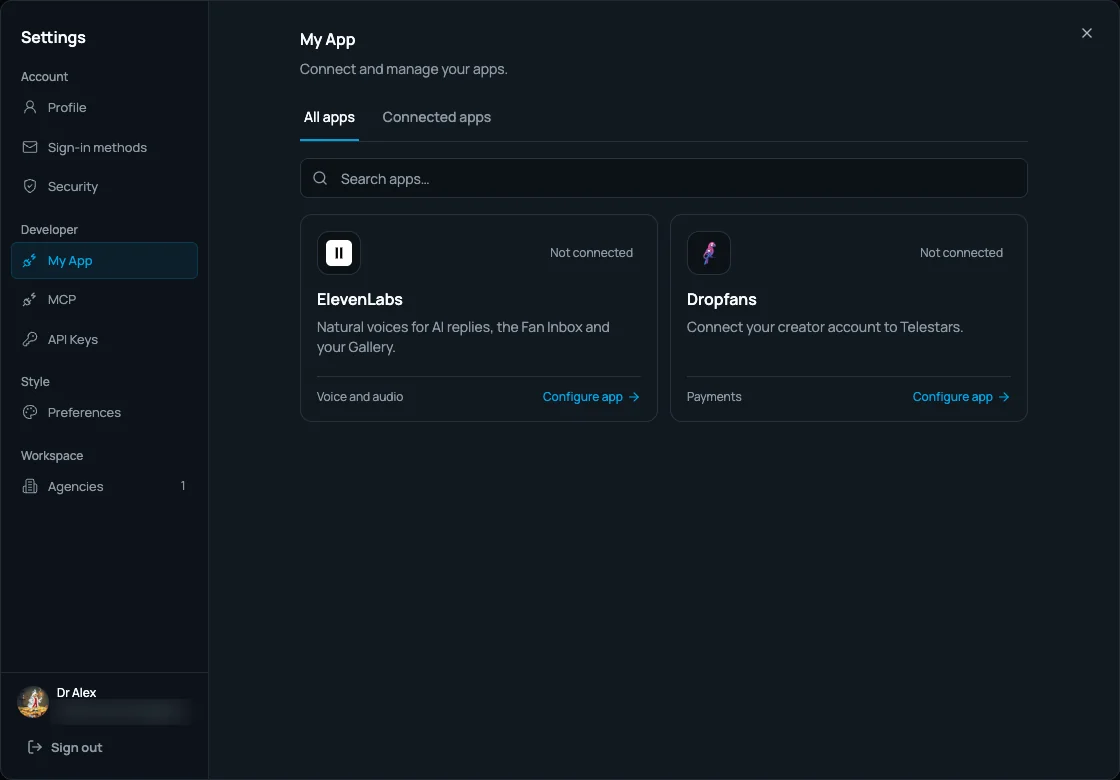Click the Dr Alex user name
Image resolution: width=1120 pixels, height=780 pixels.
pyautogui.click(x=76, y=692)
